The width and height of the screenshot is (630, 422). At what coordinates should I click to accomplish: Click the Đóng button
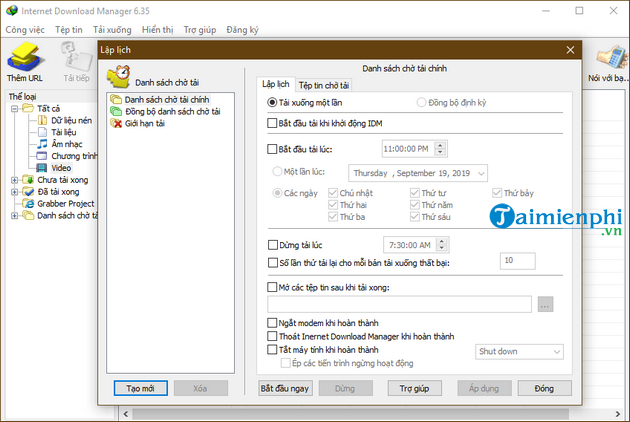point(544,388)
